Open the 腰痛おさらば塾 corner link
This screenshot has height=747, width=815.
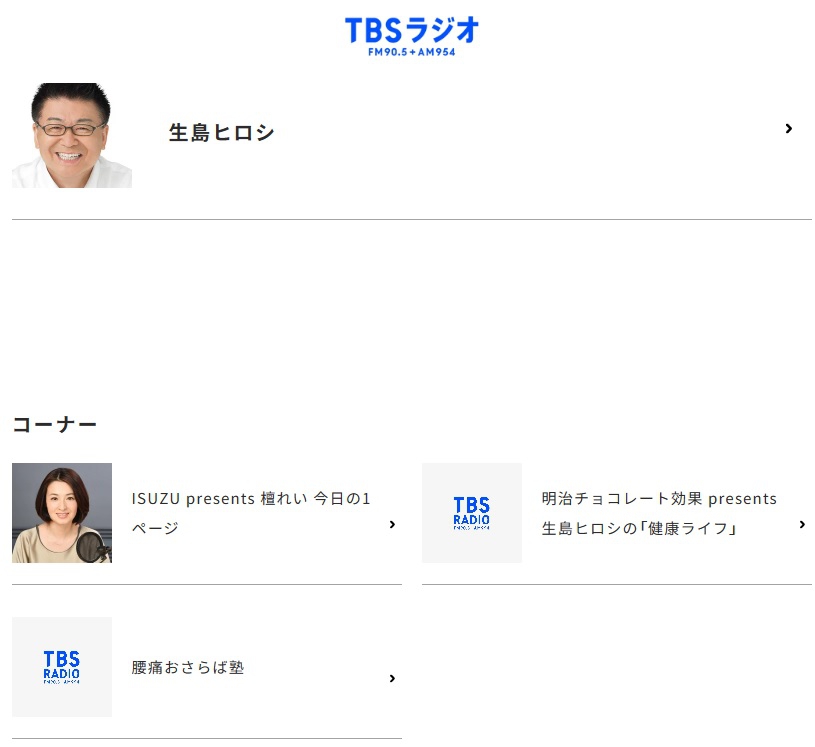pyautogui.click(x=188, y=667)
